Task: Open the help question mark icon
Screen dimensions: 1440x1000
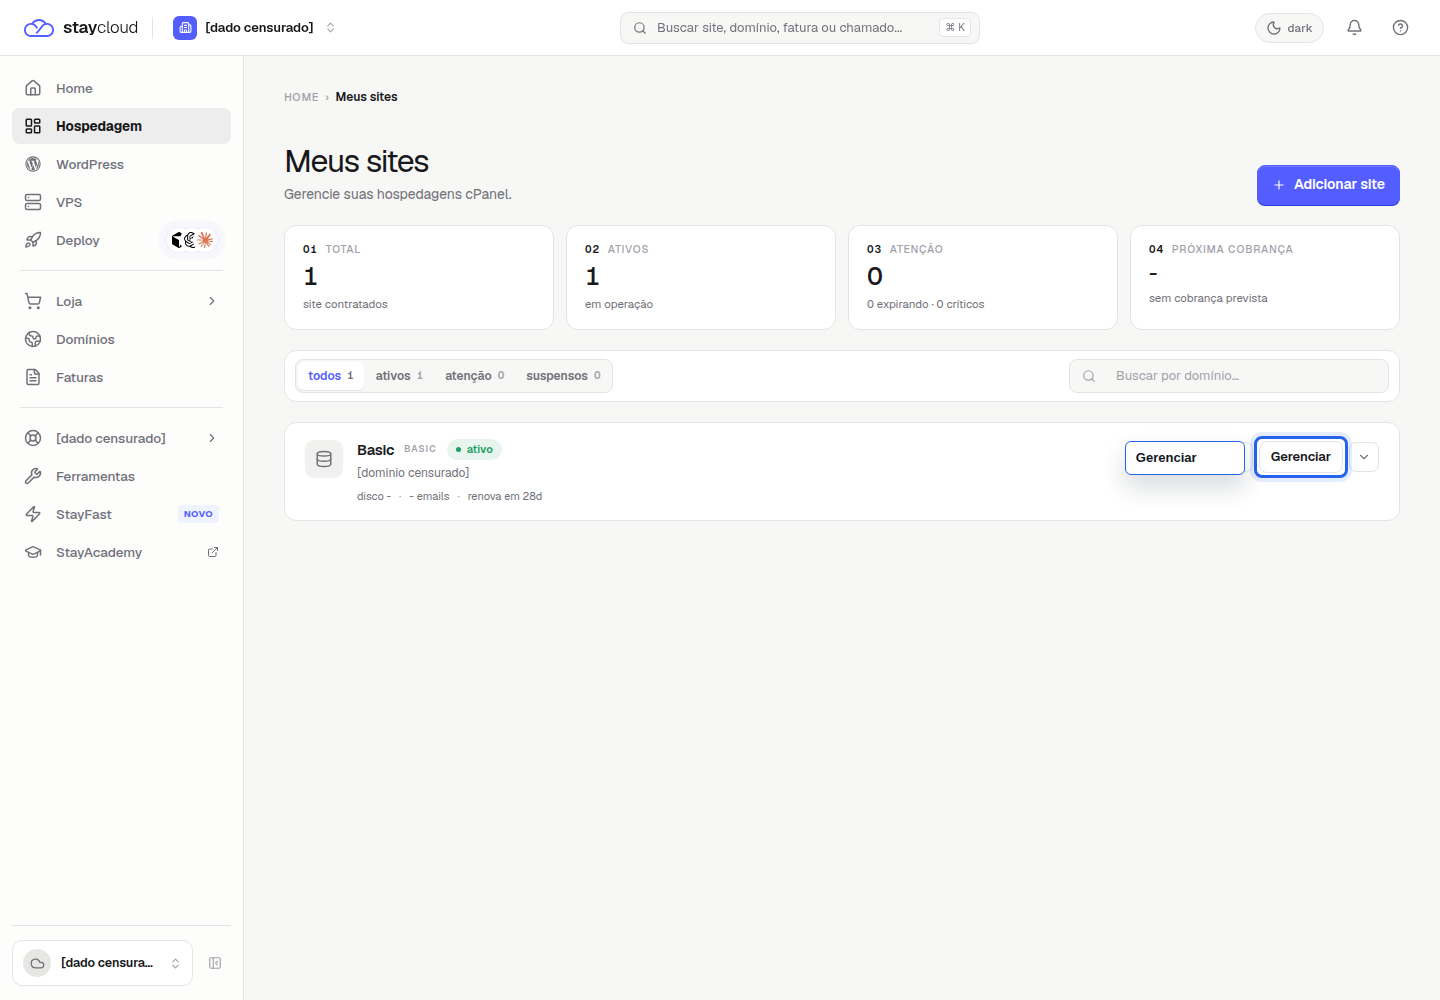Action: (1400, 28)
